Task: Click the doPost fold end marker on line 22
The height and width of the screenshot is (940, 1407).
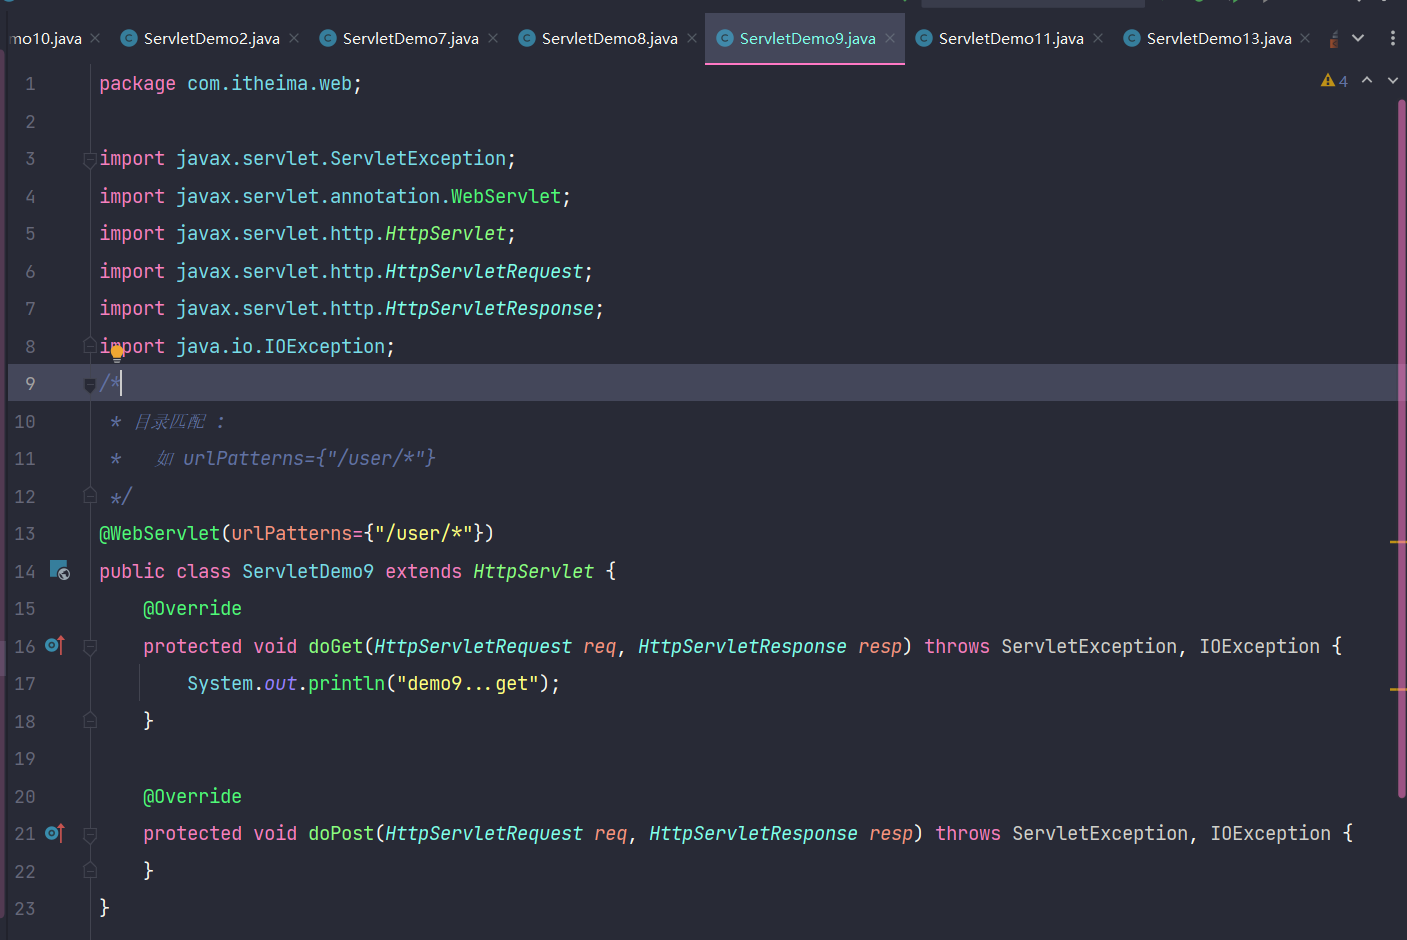Action: [x=90, y=870]
